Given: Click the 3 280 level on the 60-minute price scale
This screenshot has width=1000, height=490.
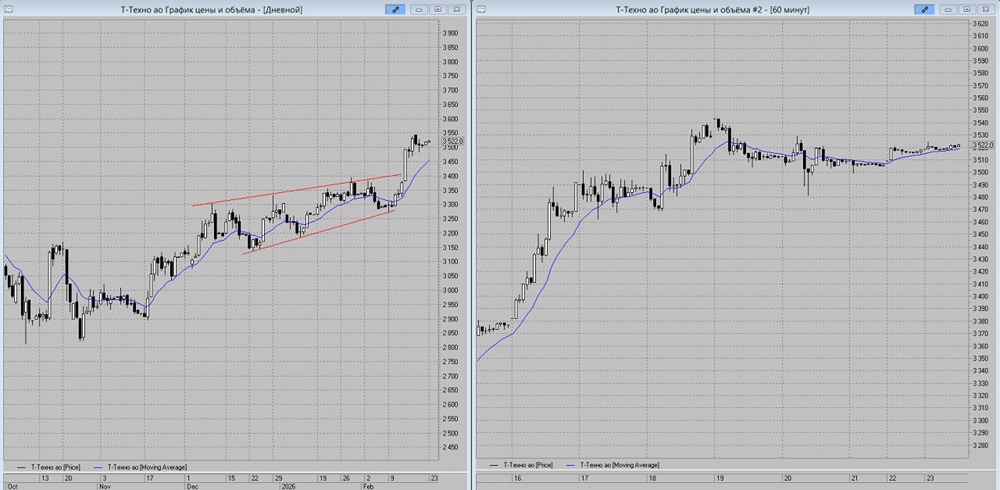Looking at the screenshot, I should (x=980, y=445).
